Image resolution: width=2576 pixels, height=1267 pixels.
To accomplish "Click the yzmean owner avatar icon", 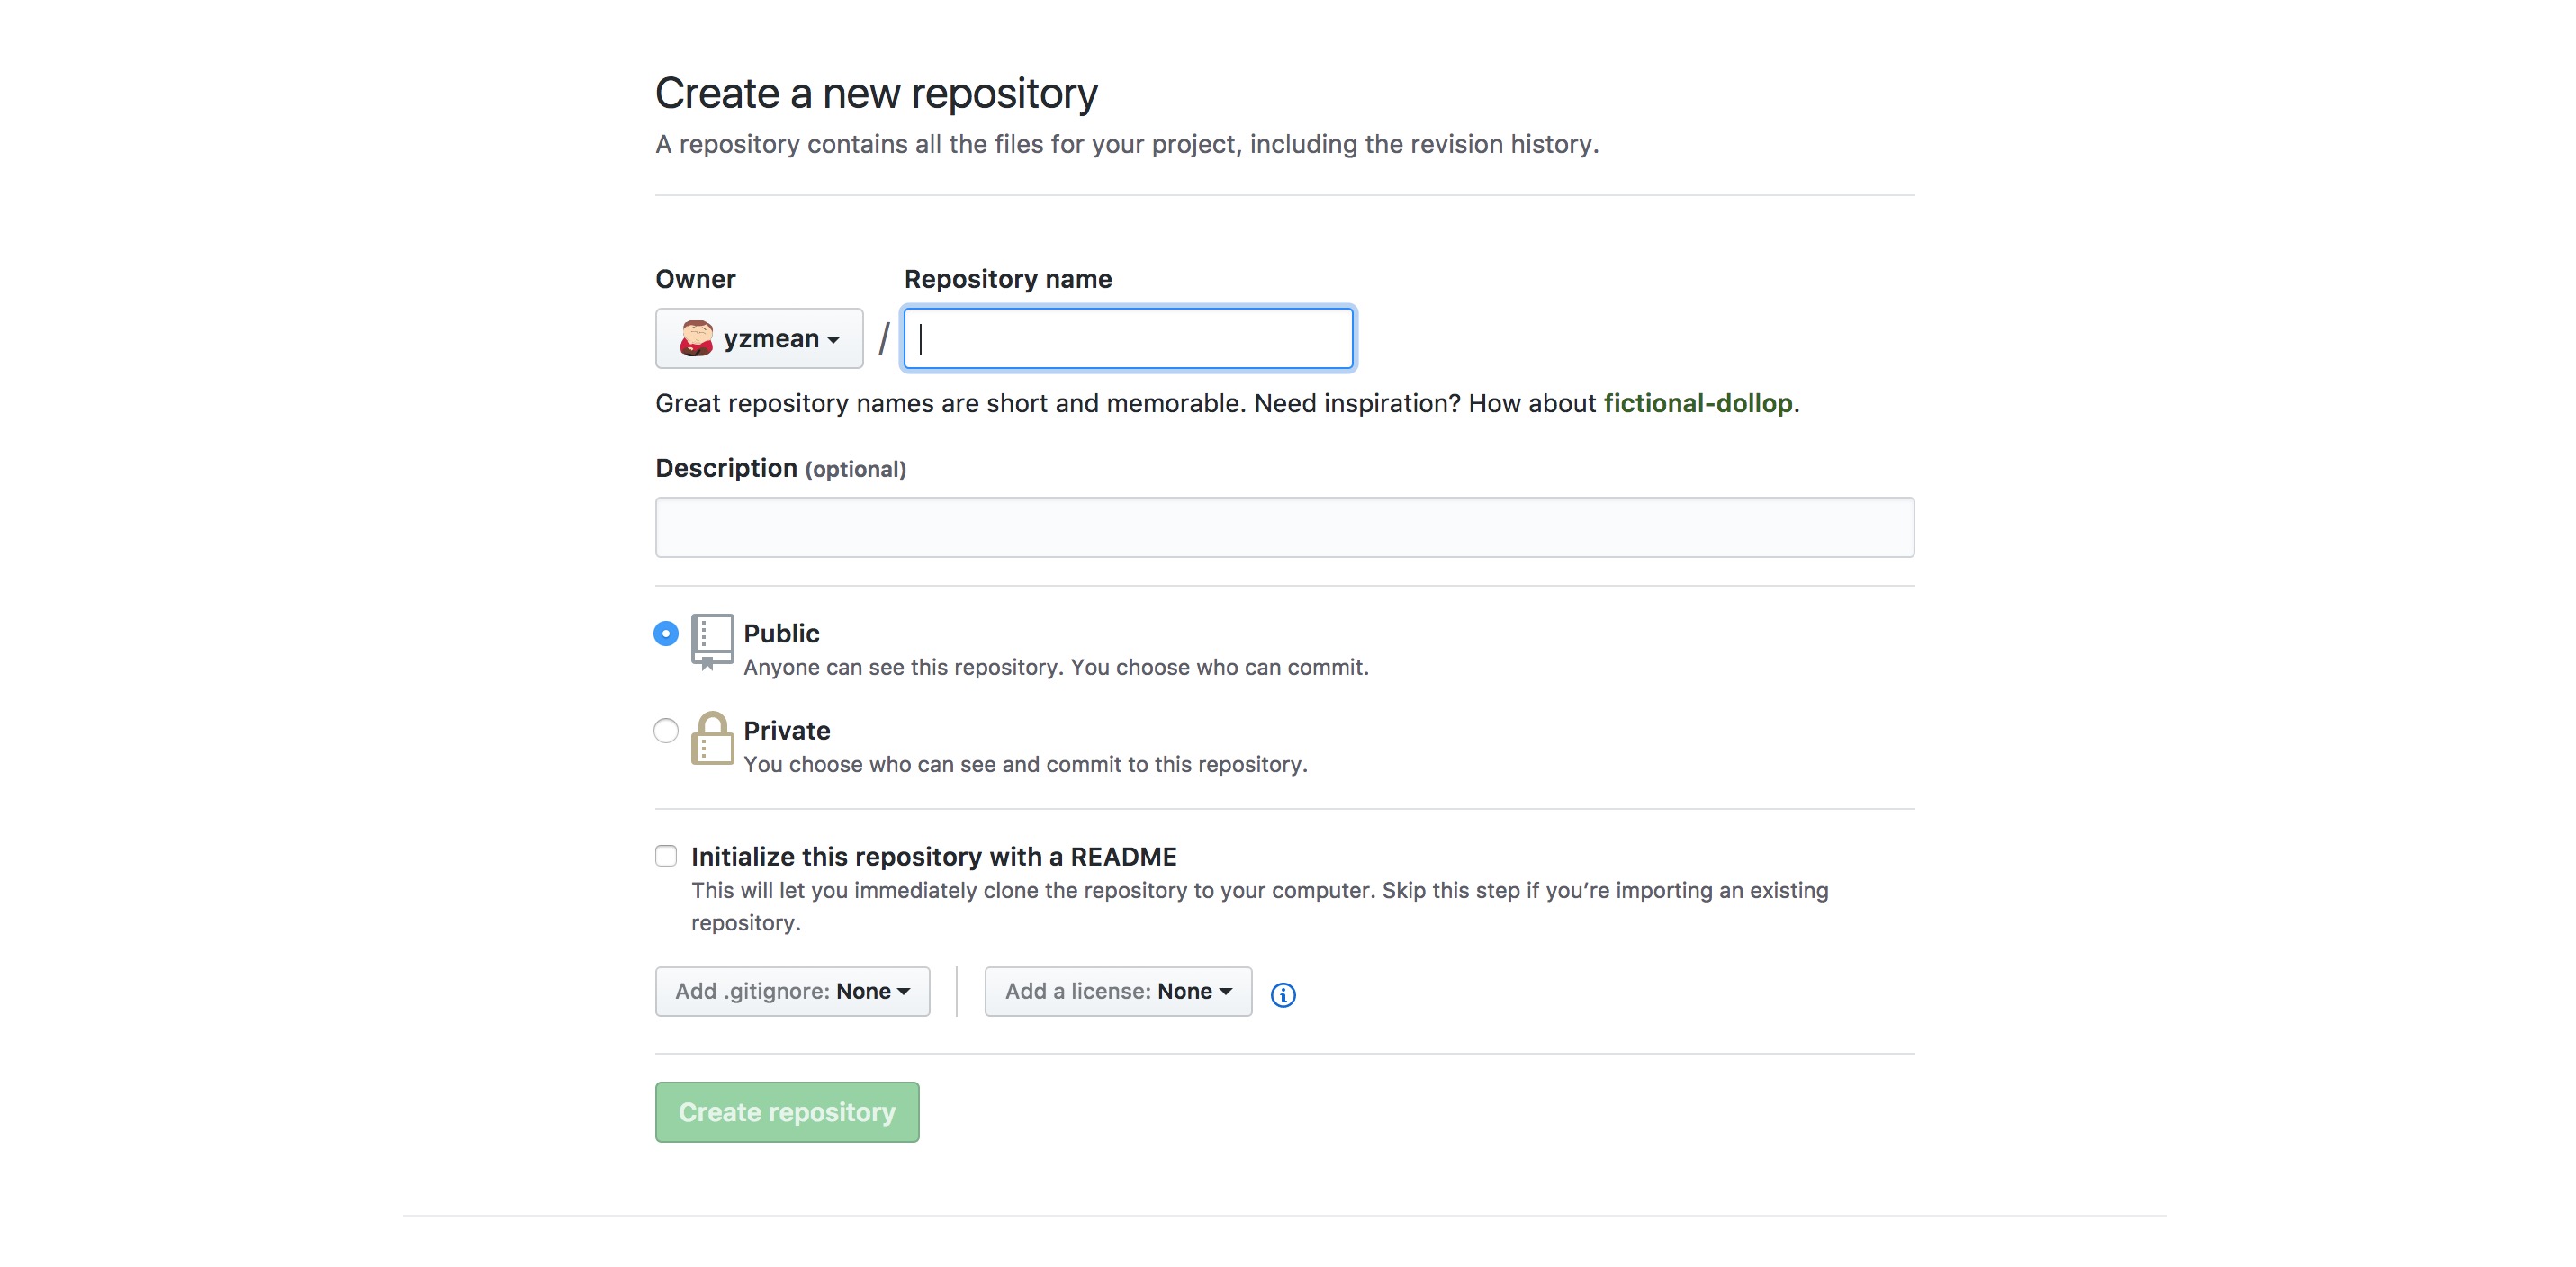I will 695,339.
